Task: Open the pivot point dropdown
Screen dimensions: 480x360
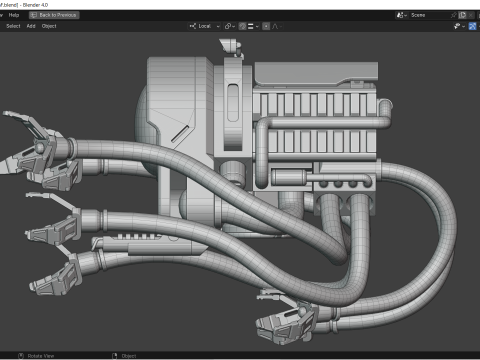Action: (x=230, y=26)
